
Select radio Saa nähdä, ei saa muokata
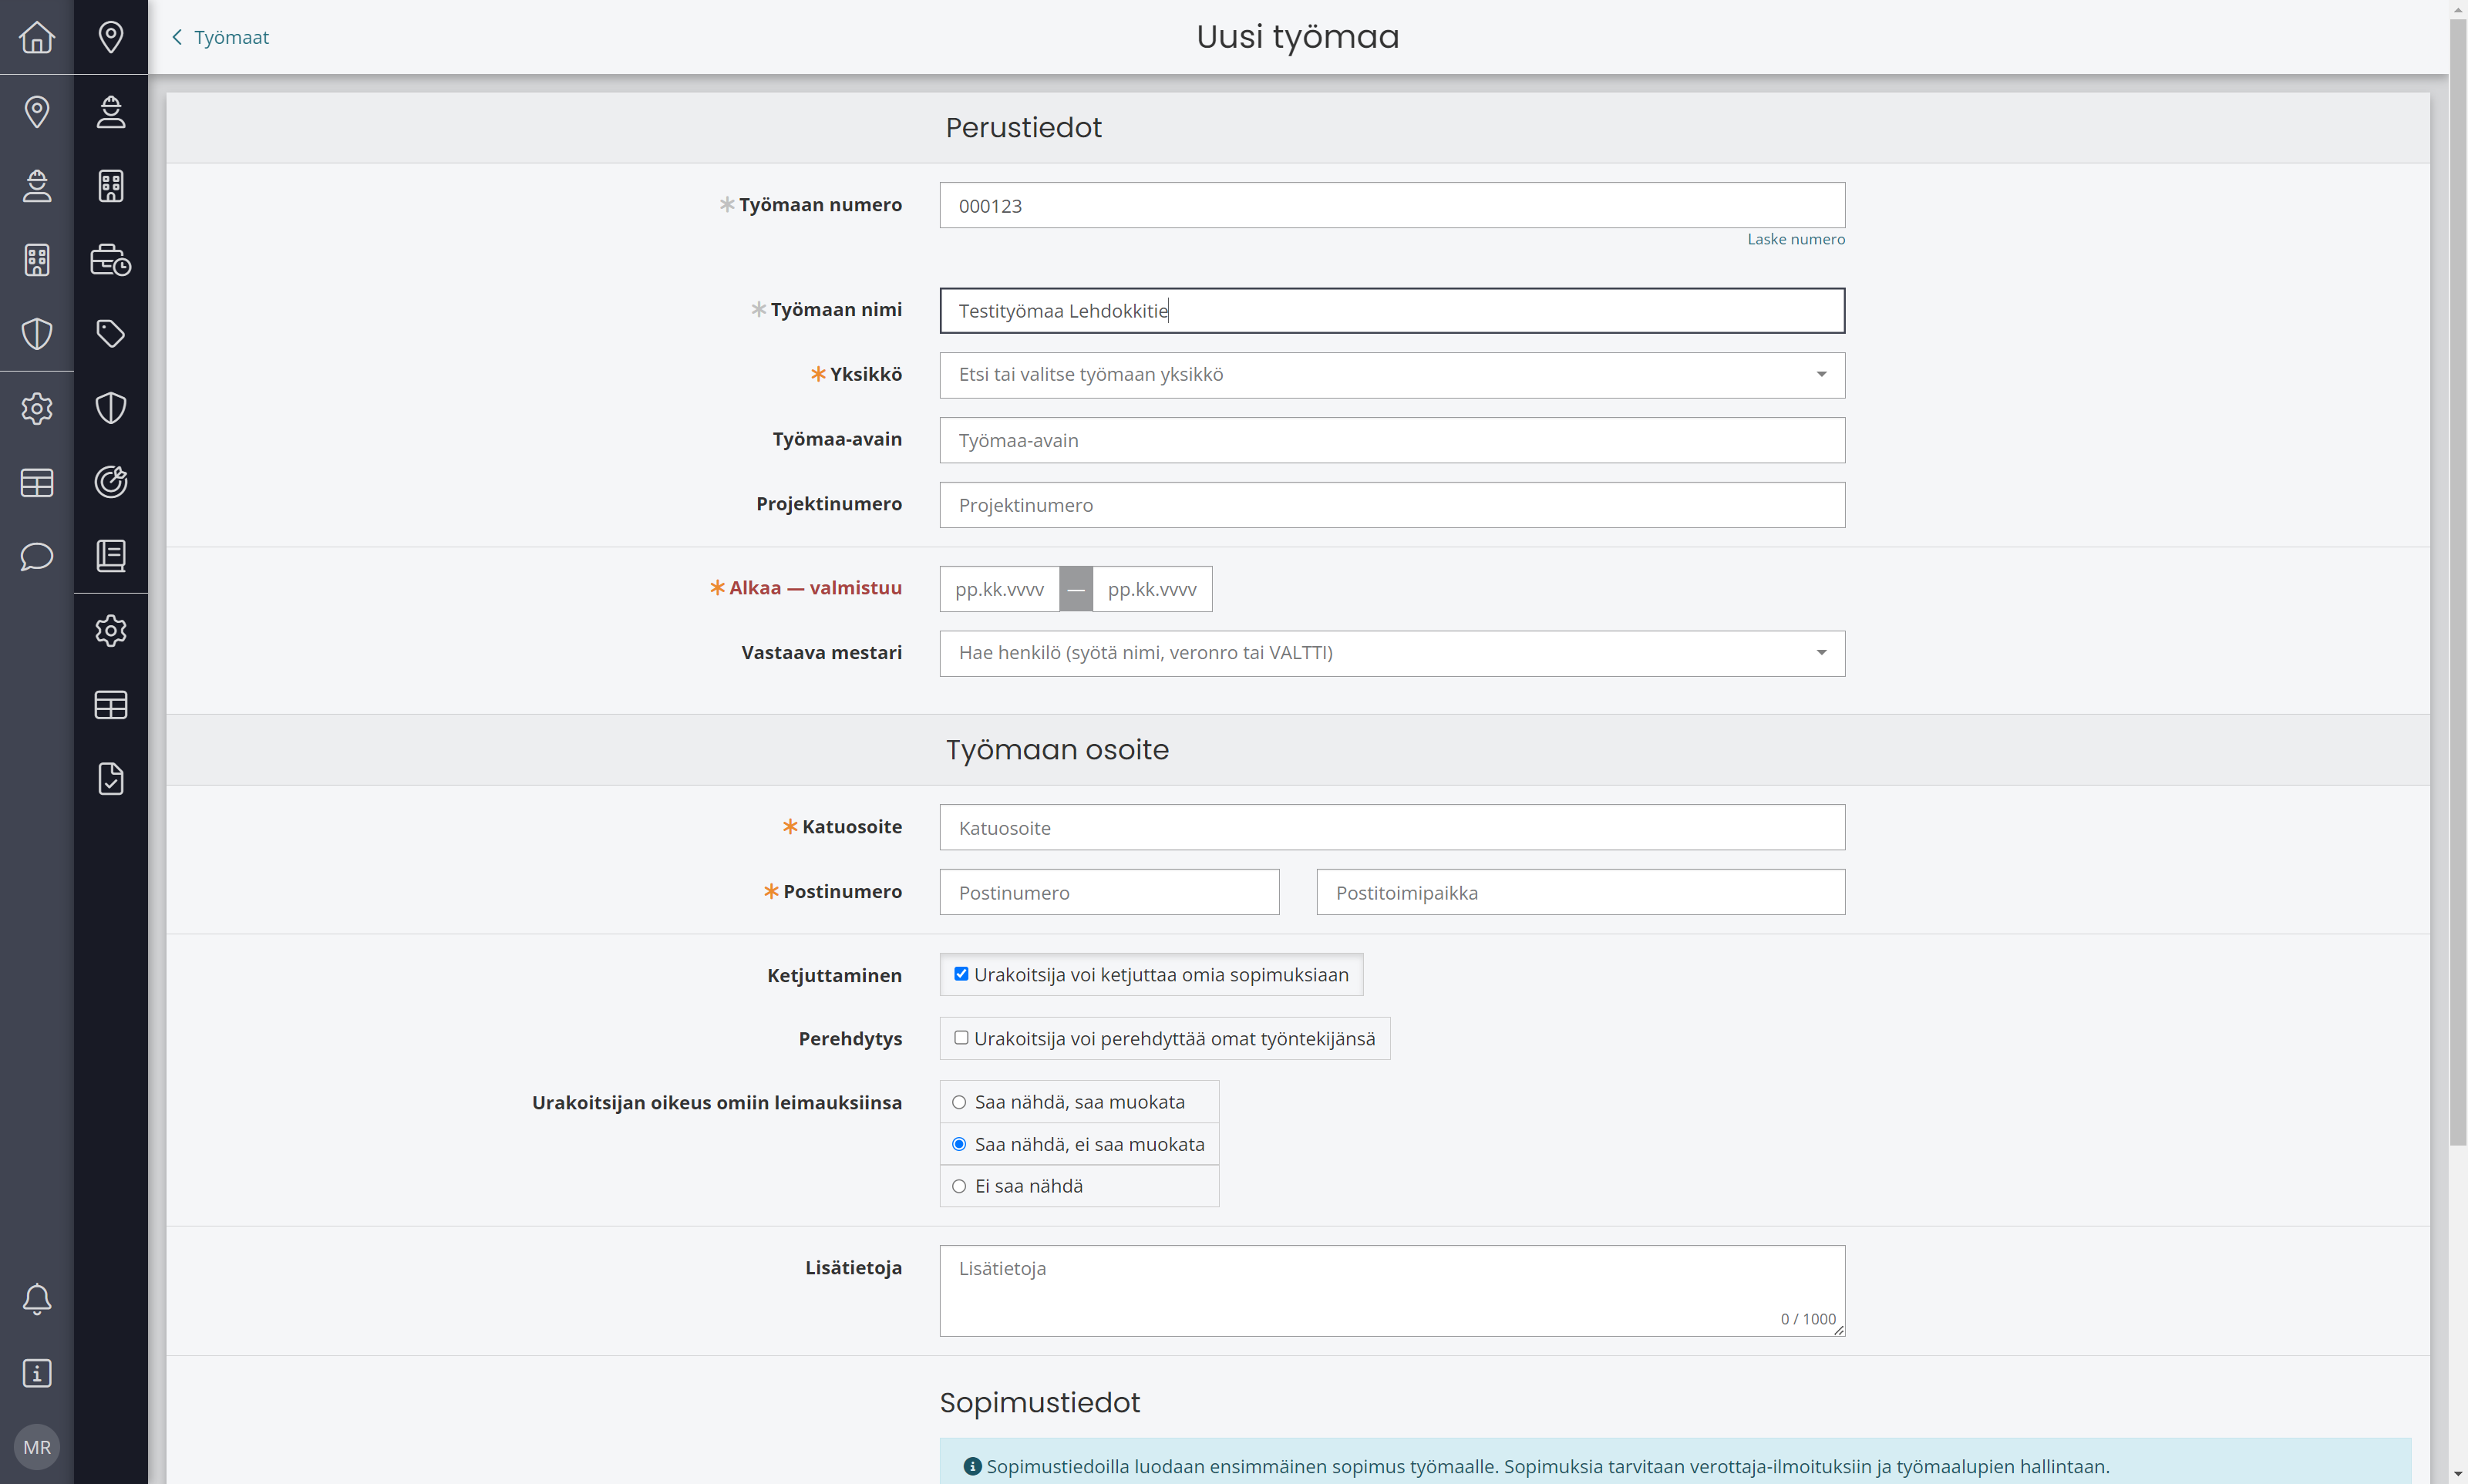point(959,1144)
